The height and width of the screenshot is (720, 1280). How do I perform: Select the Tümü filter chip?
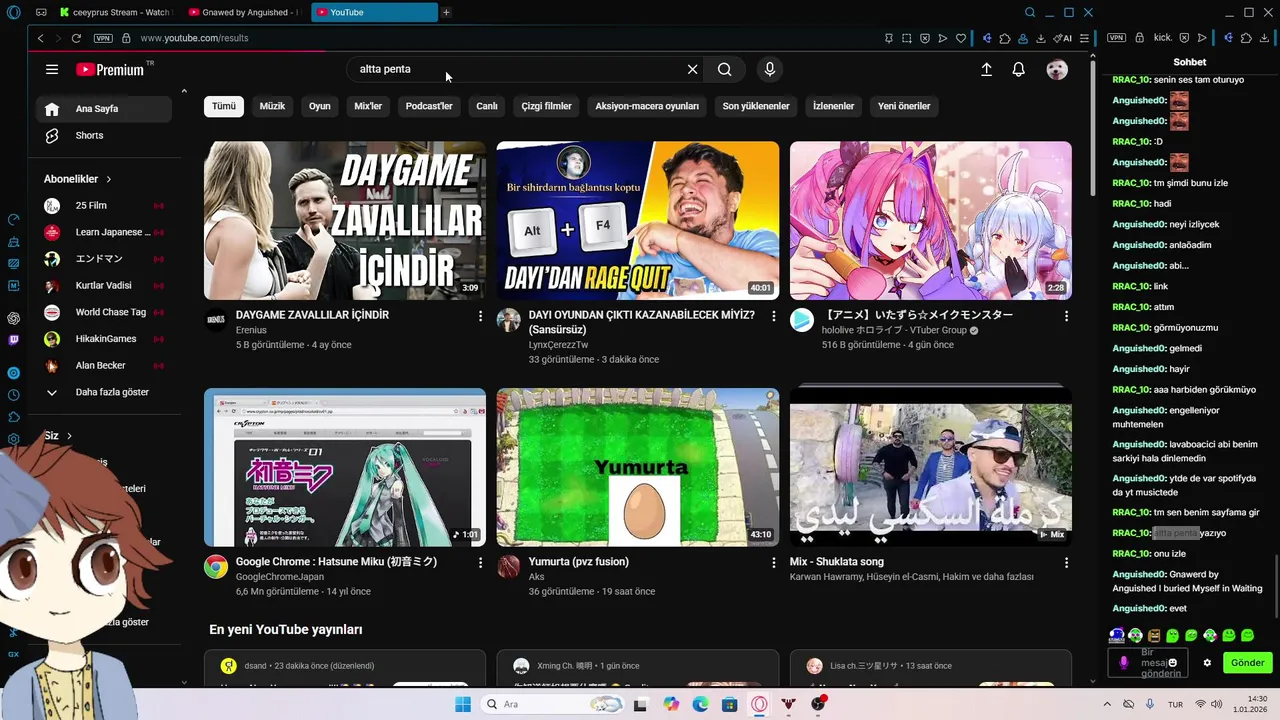coord(224,106)
